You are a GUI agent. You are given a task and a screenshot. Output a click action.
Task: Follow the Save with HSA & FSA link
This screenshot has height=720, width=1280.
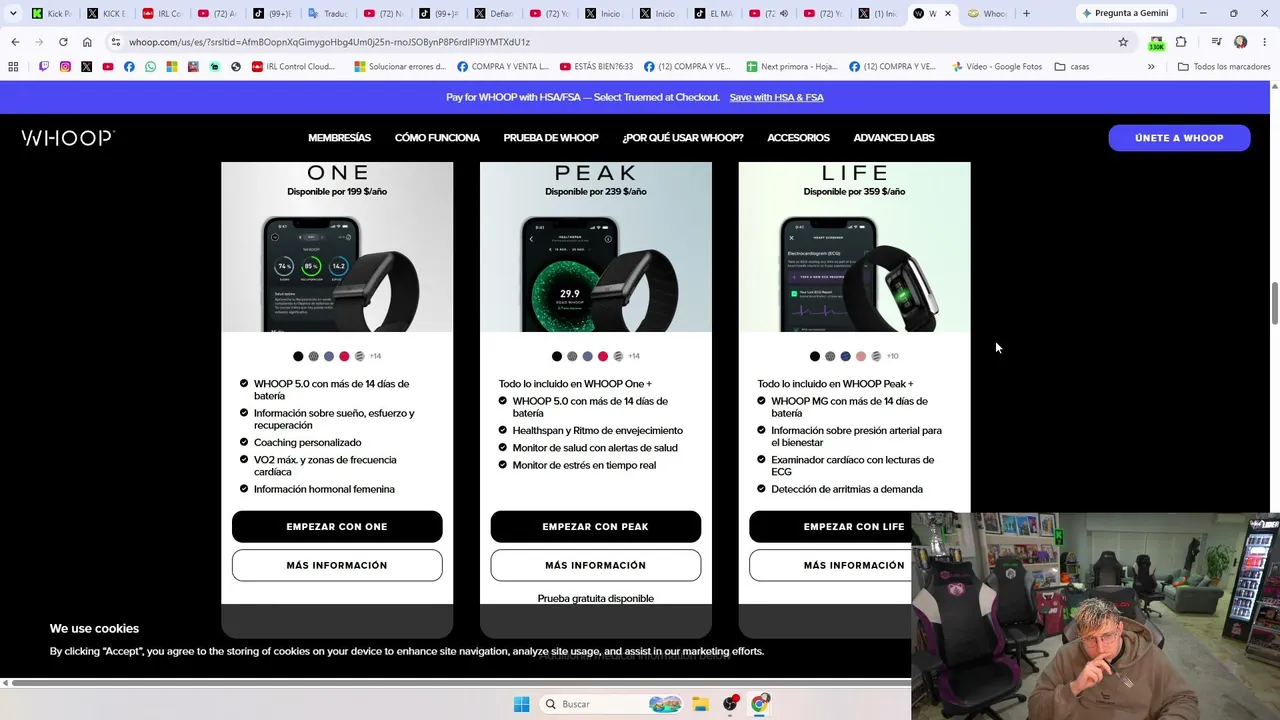(x=777, y=97)
